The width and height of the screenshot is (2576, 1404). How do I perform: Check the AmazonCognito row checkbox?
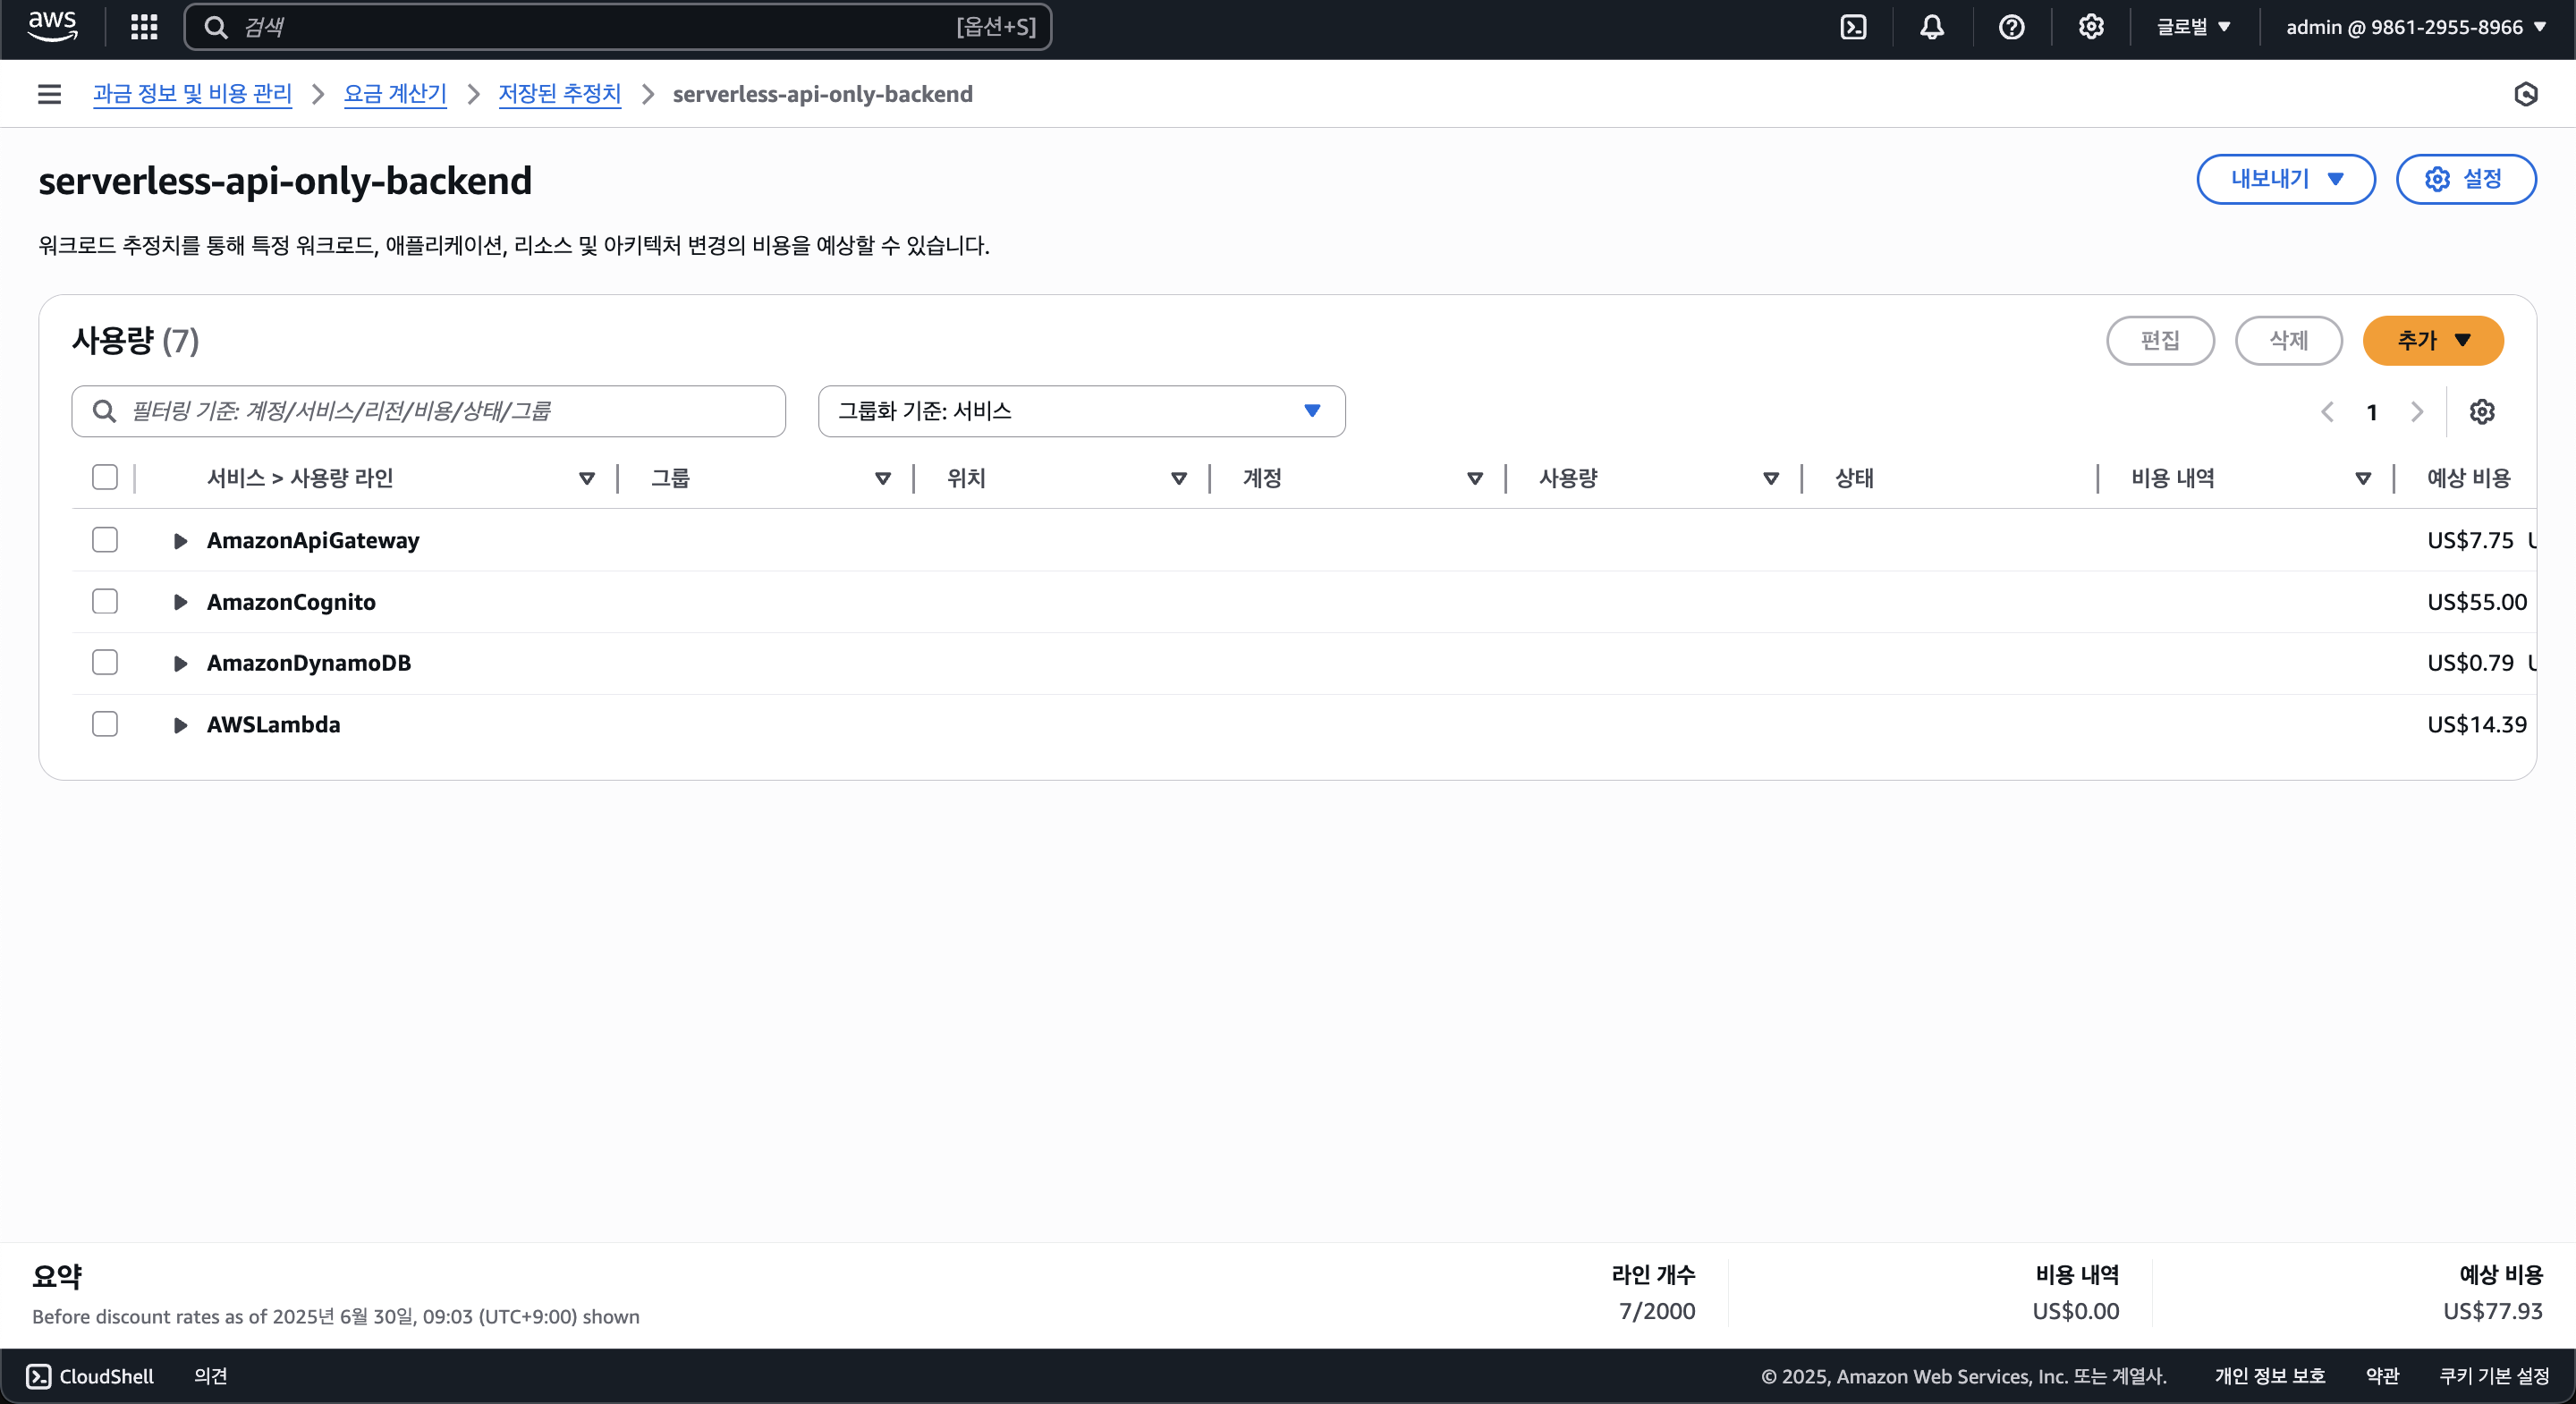point(105,602)
